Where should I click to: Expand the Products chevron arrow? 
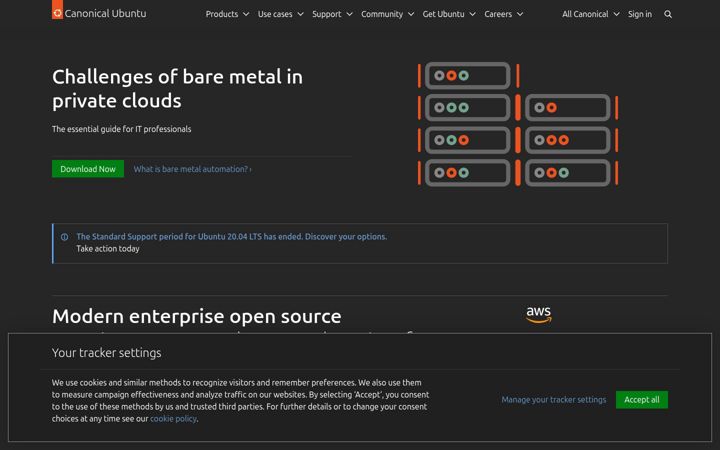pyautogui.click(x=246, y=14)
